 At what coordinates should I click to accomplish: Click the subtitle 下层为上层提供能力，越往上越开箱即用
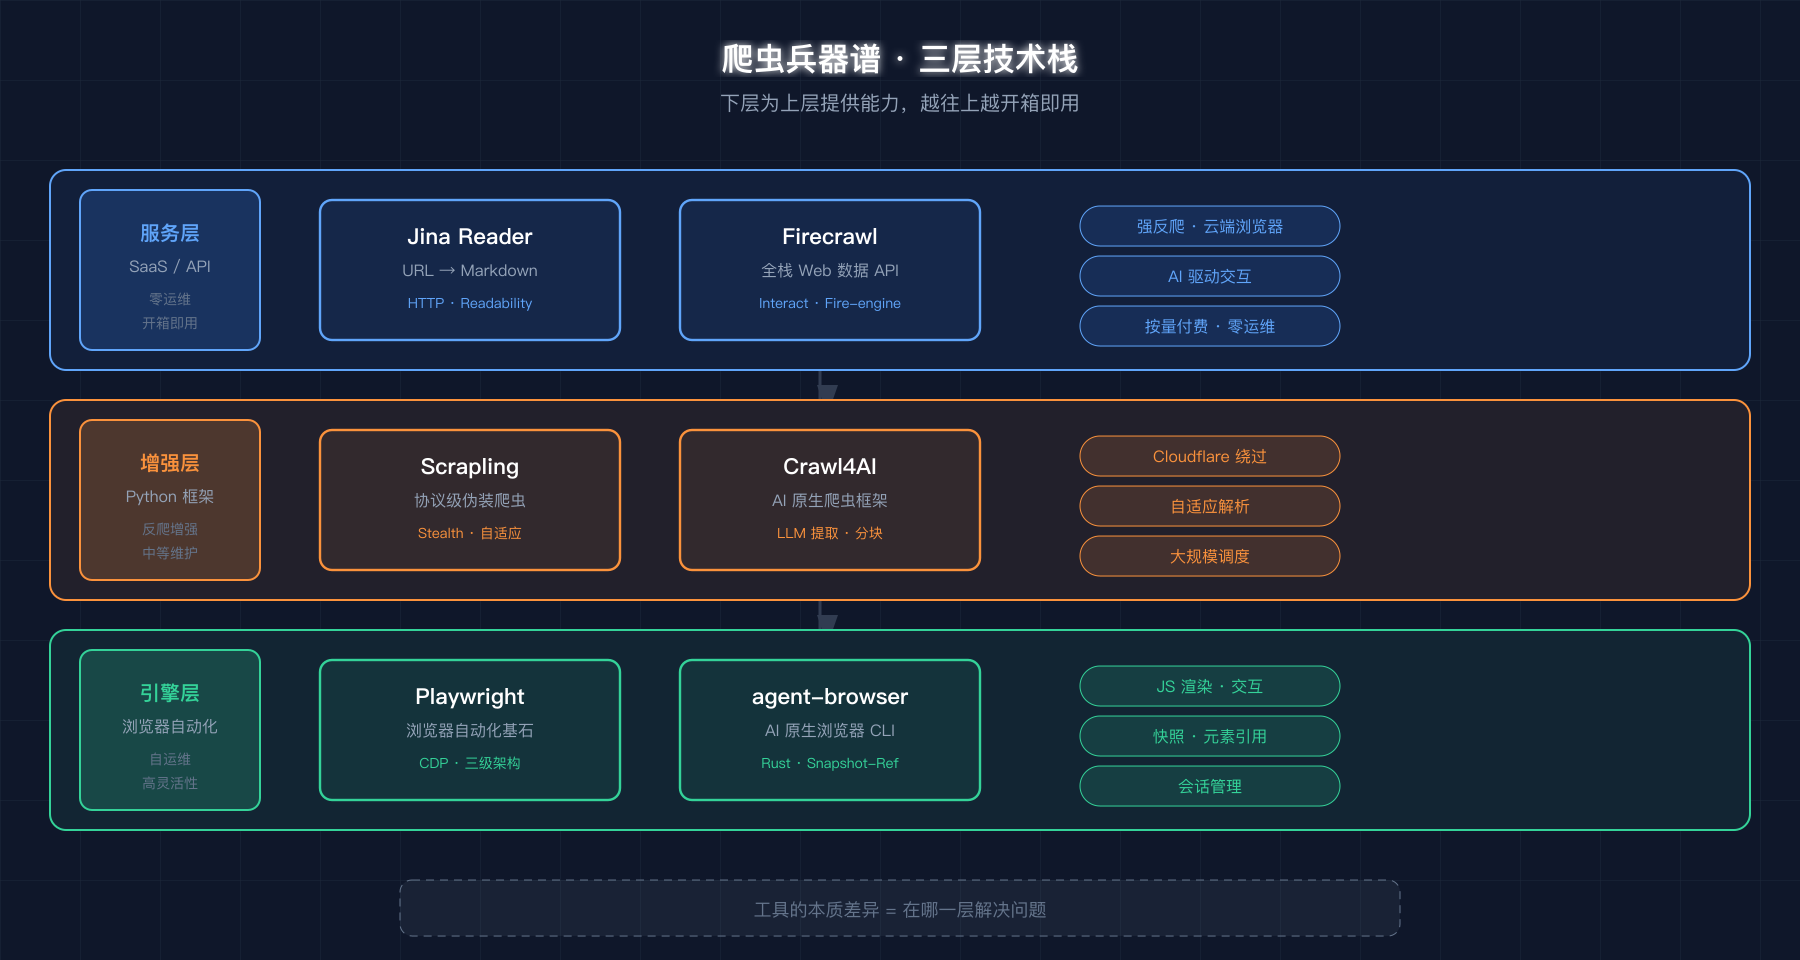(900, 103)
